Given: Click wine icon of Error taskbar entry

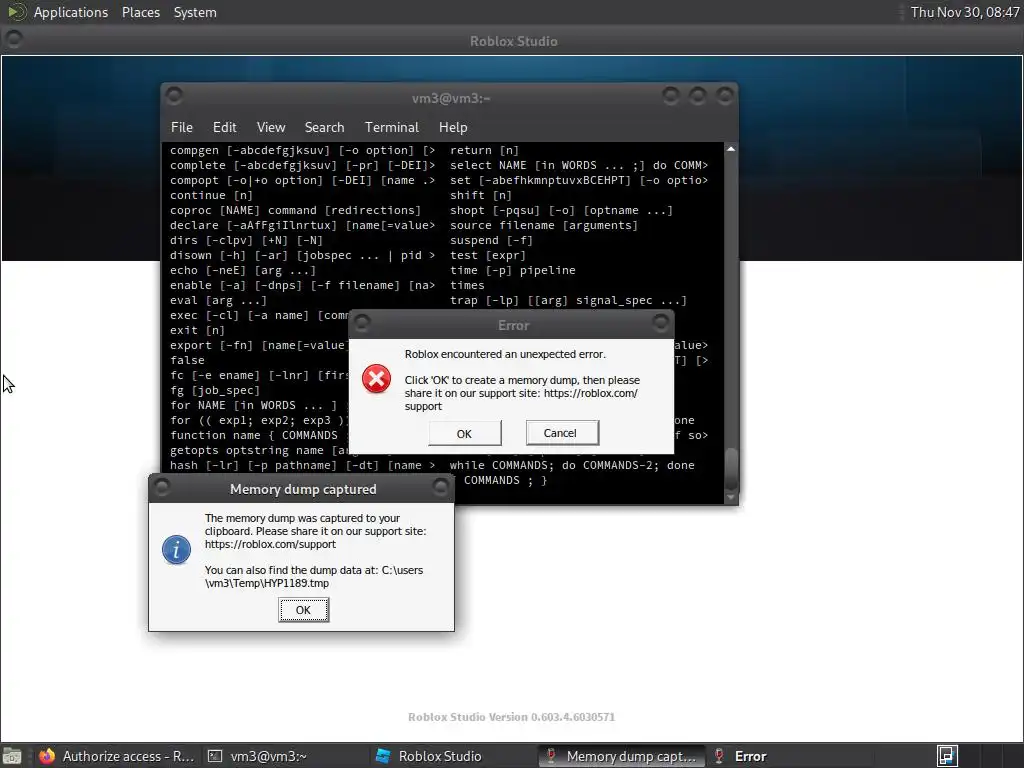Looking at the screenshot, I should pyautogui.click(x=719, y=756).
